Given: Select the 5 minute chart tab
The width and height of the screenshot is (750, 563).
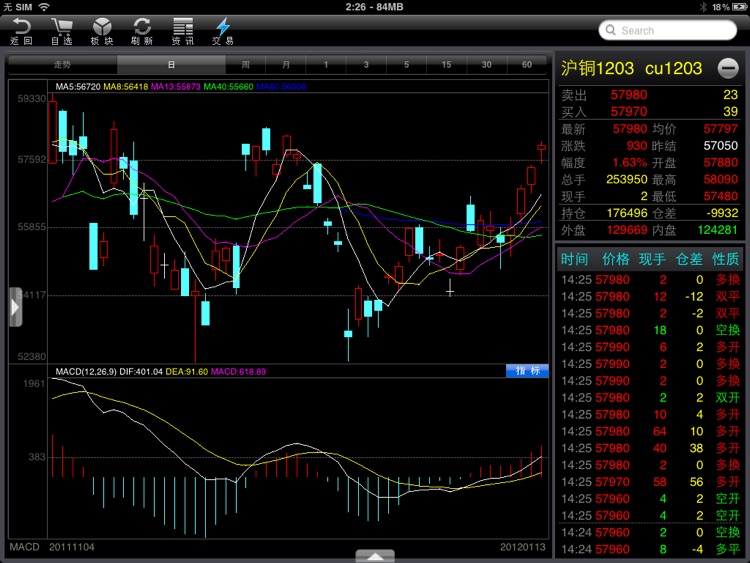Looking at the screenshot, I should tap(406, 65).
